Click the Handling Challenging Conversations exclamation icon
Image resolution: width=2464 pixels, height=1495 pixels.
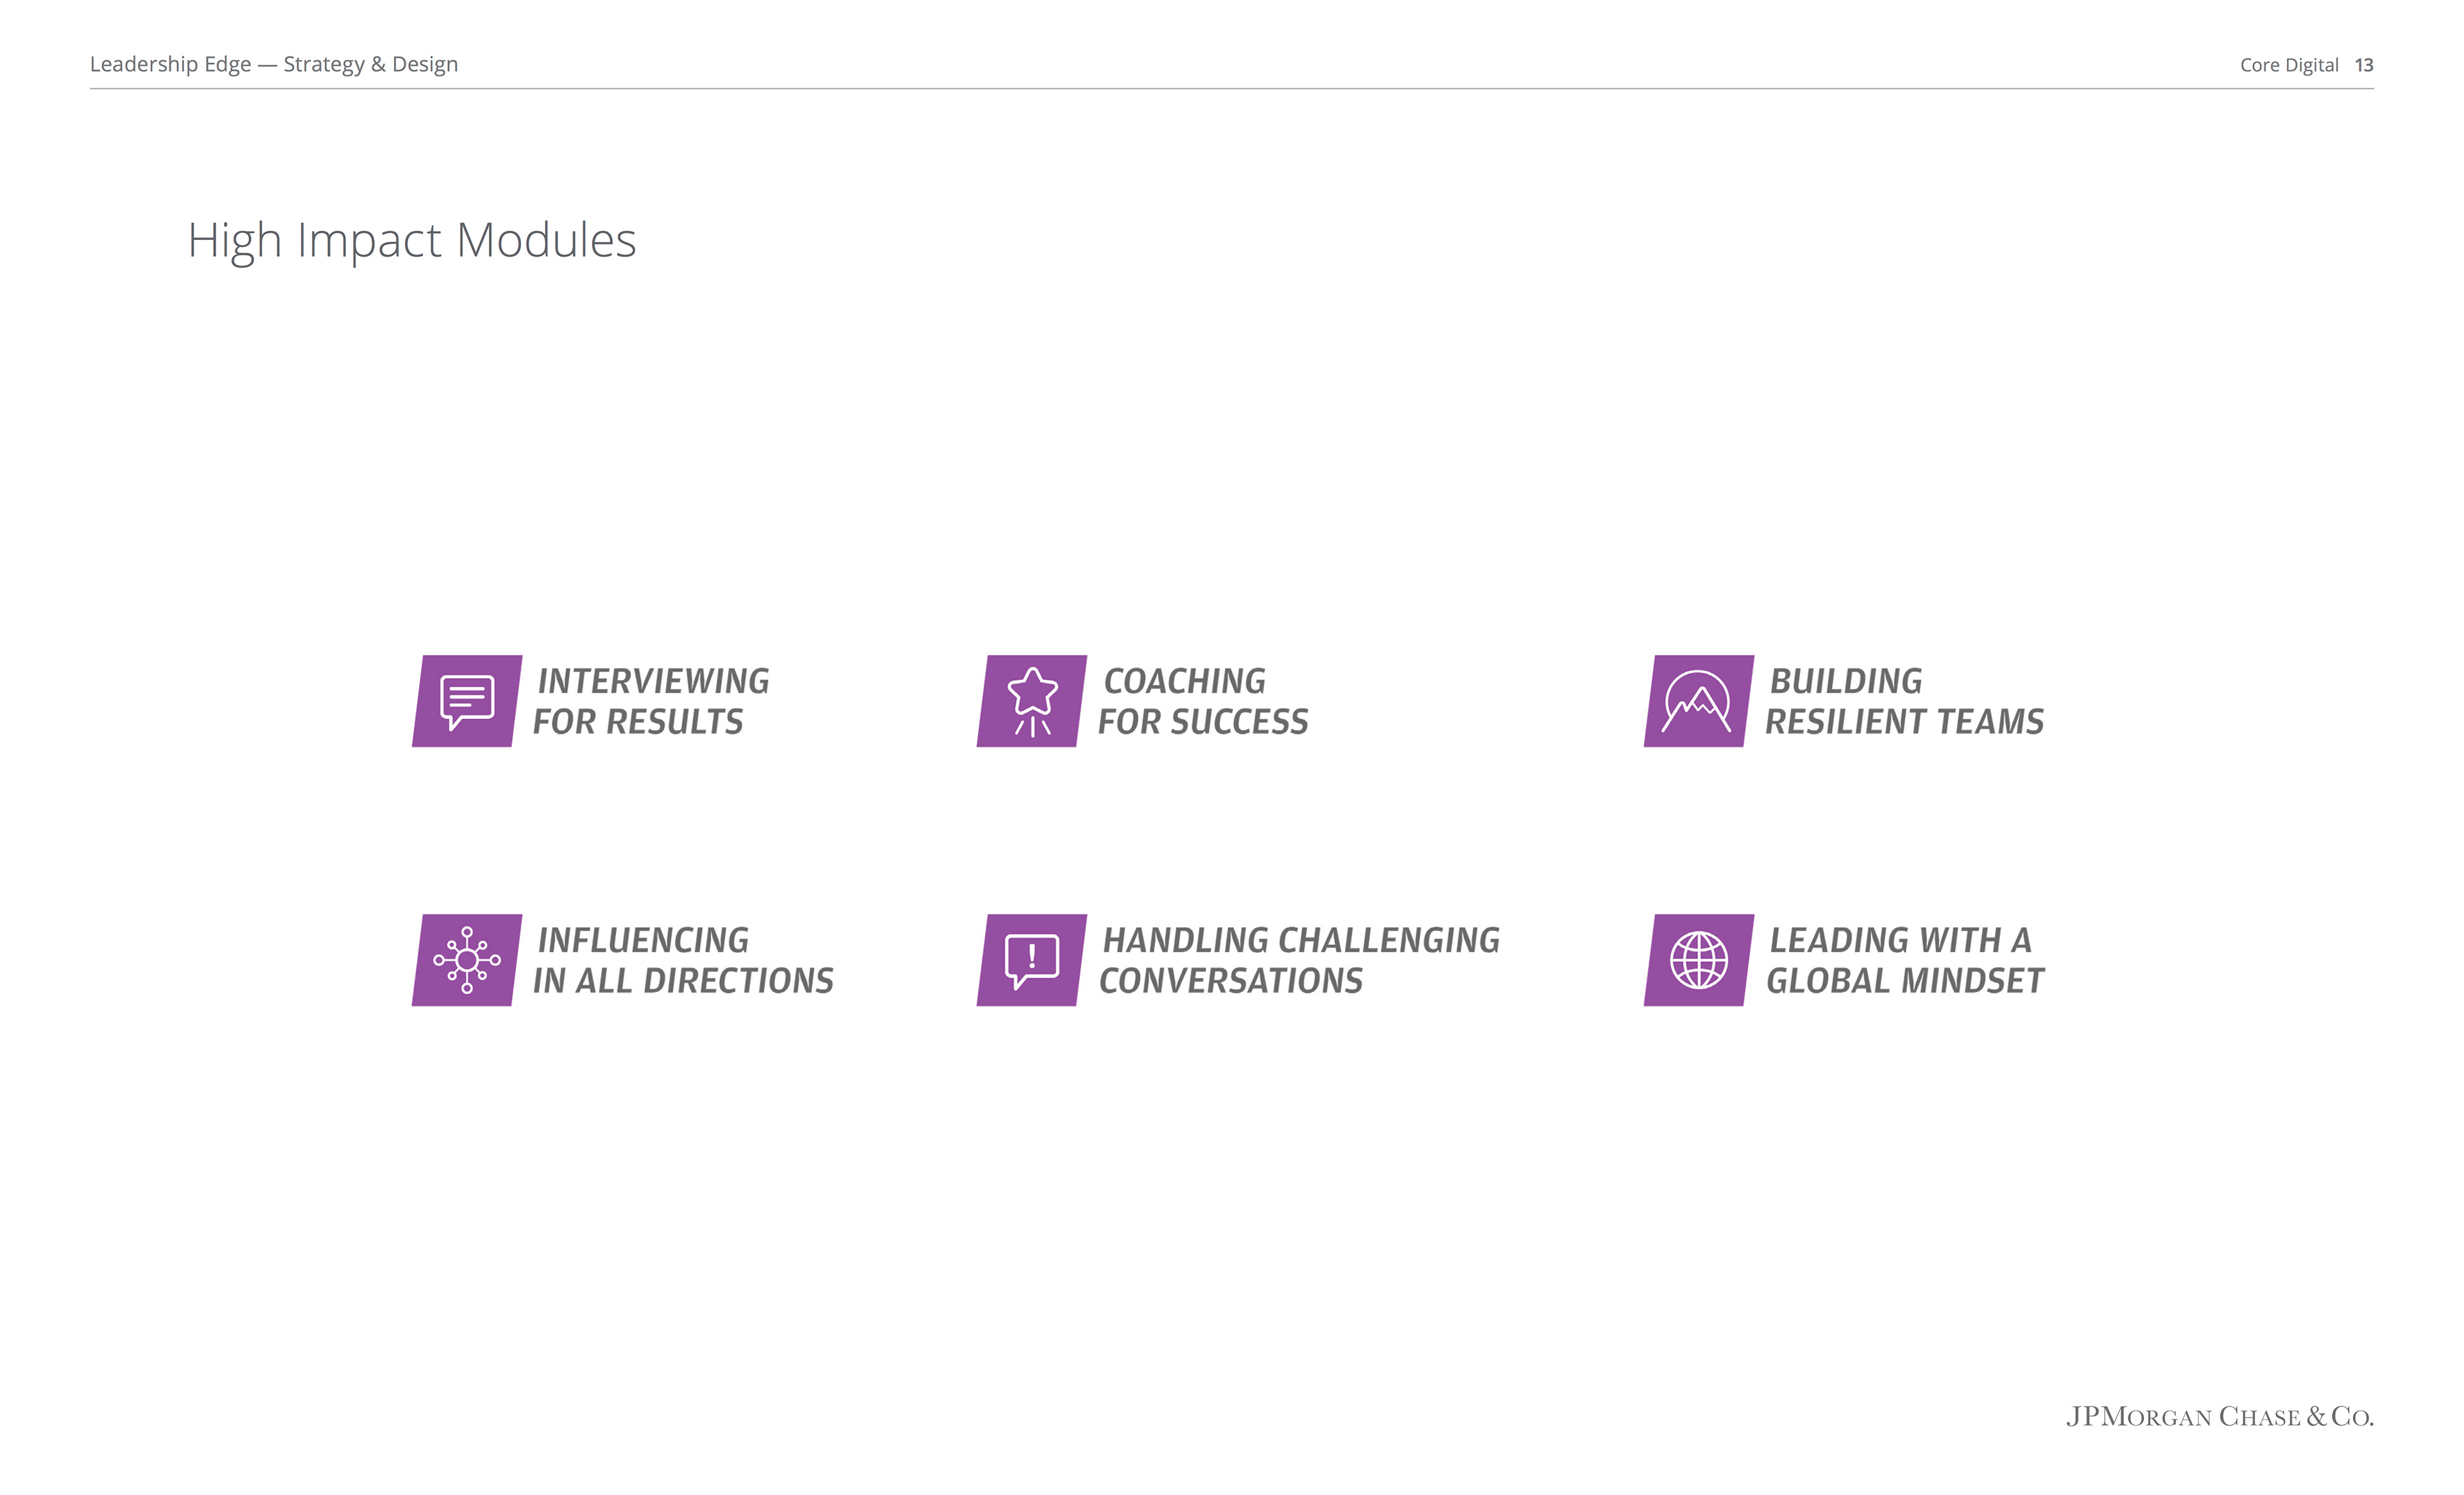coord(1032,960)
